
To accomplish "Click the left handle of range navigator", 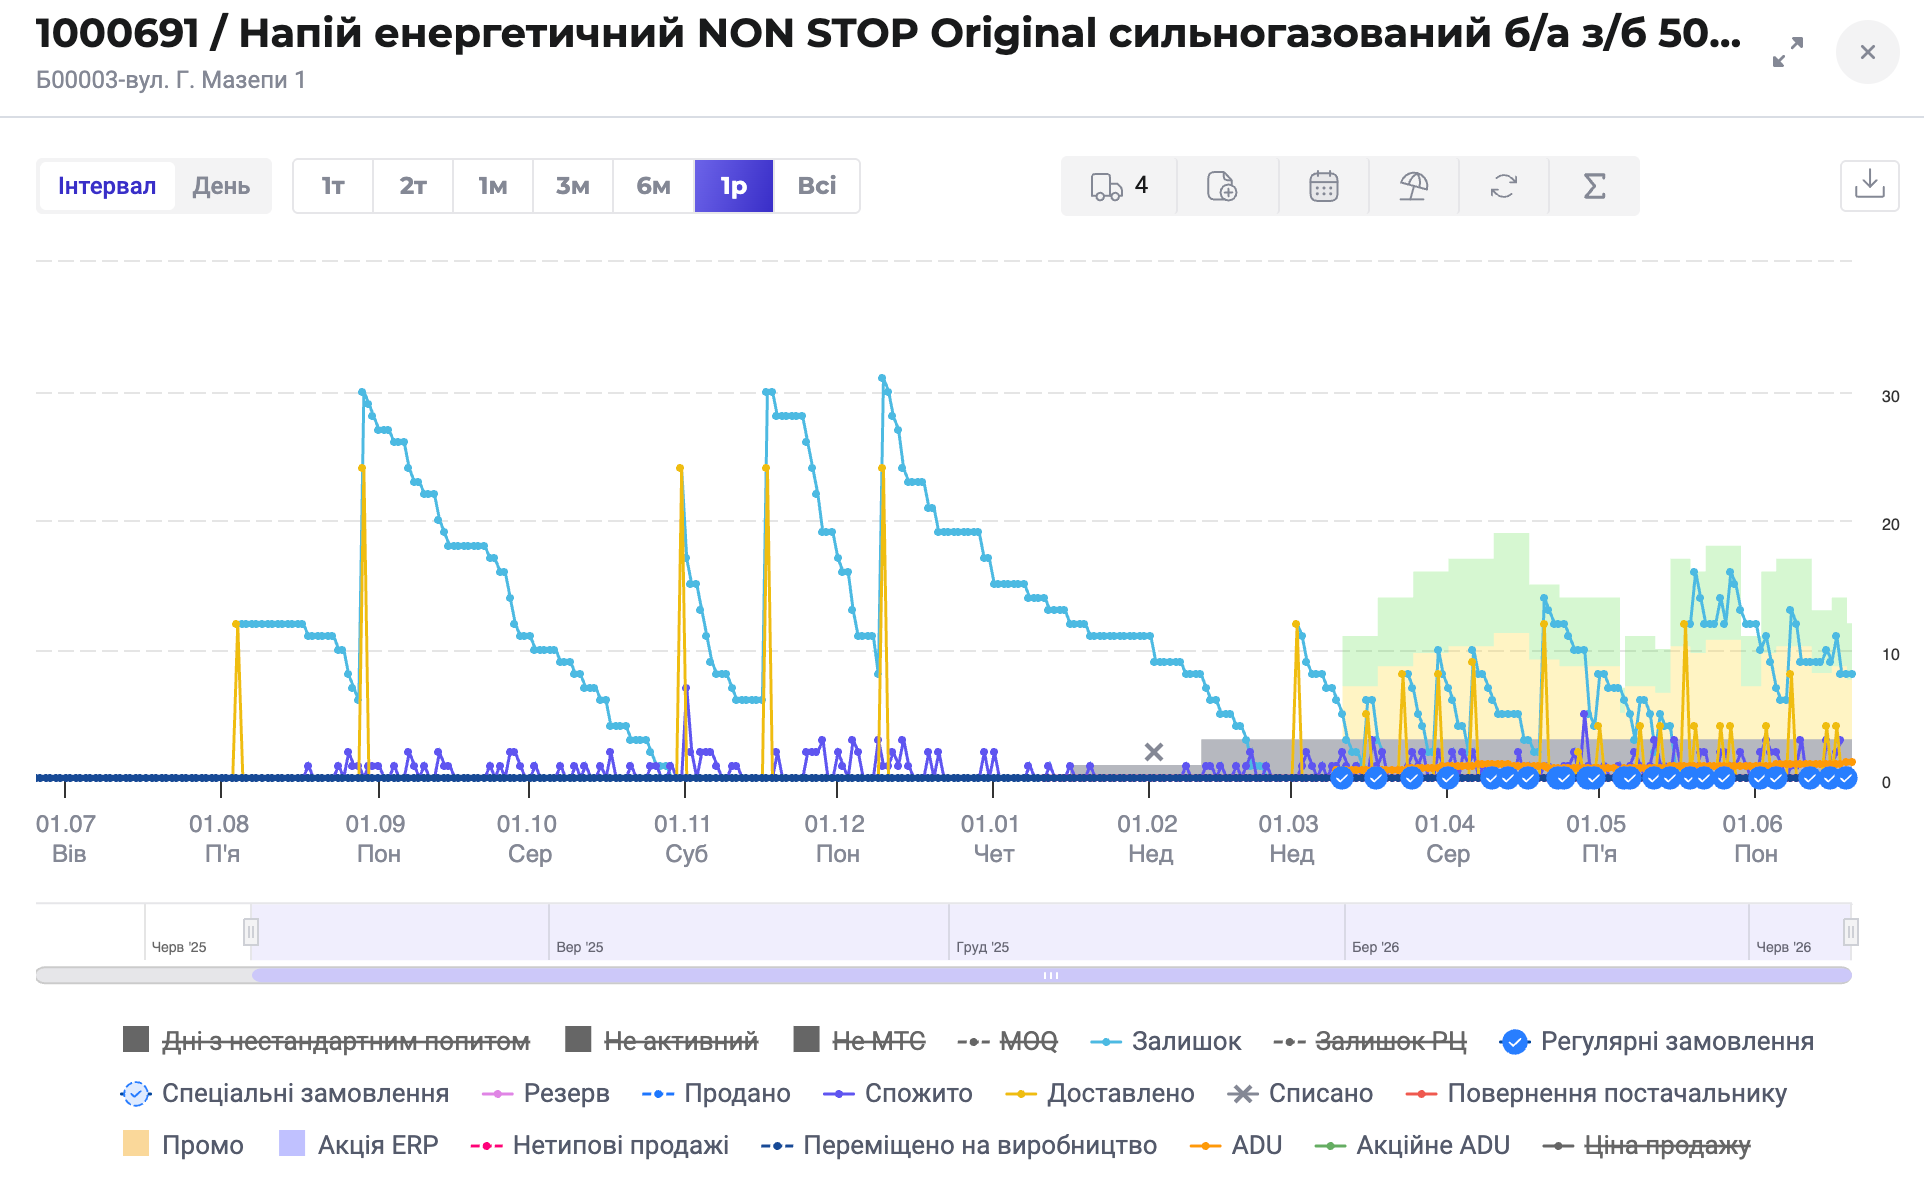I will click(251, 932).
